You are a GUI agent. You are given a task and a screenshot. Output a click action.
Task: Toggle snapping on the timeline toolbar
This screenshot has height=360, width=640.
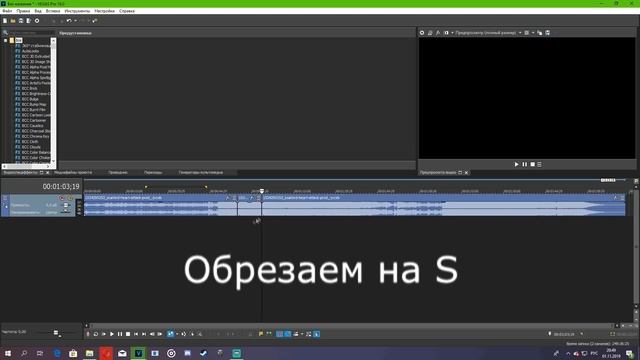[x=280, y=334]
